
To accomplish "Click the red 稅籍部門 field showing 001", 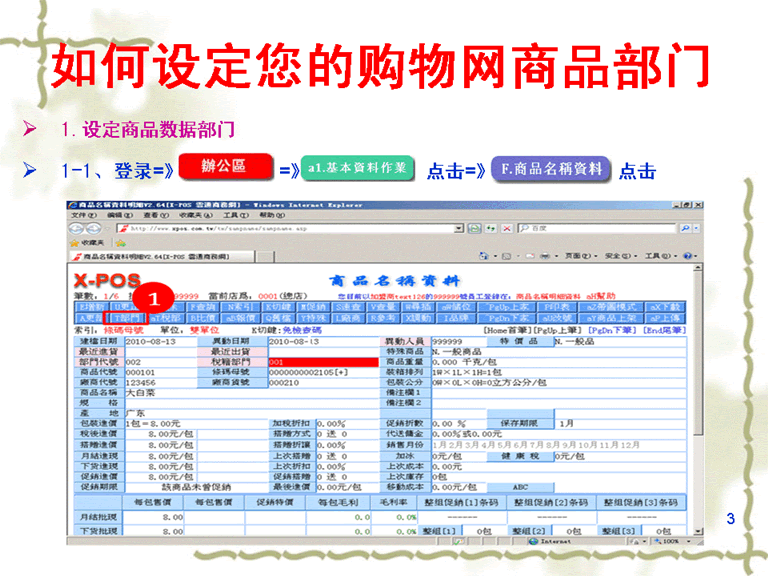I will [323, 362].
